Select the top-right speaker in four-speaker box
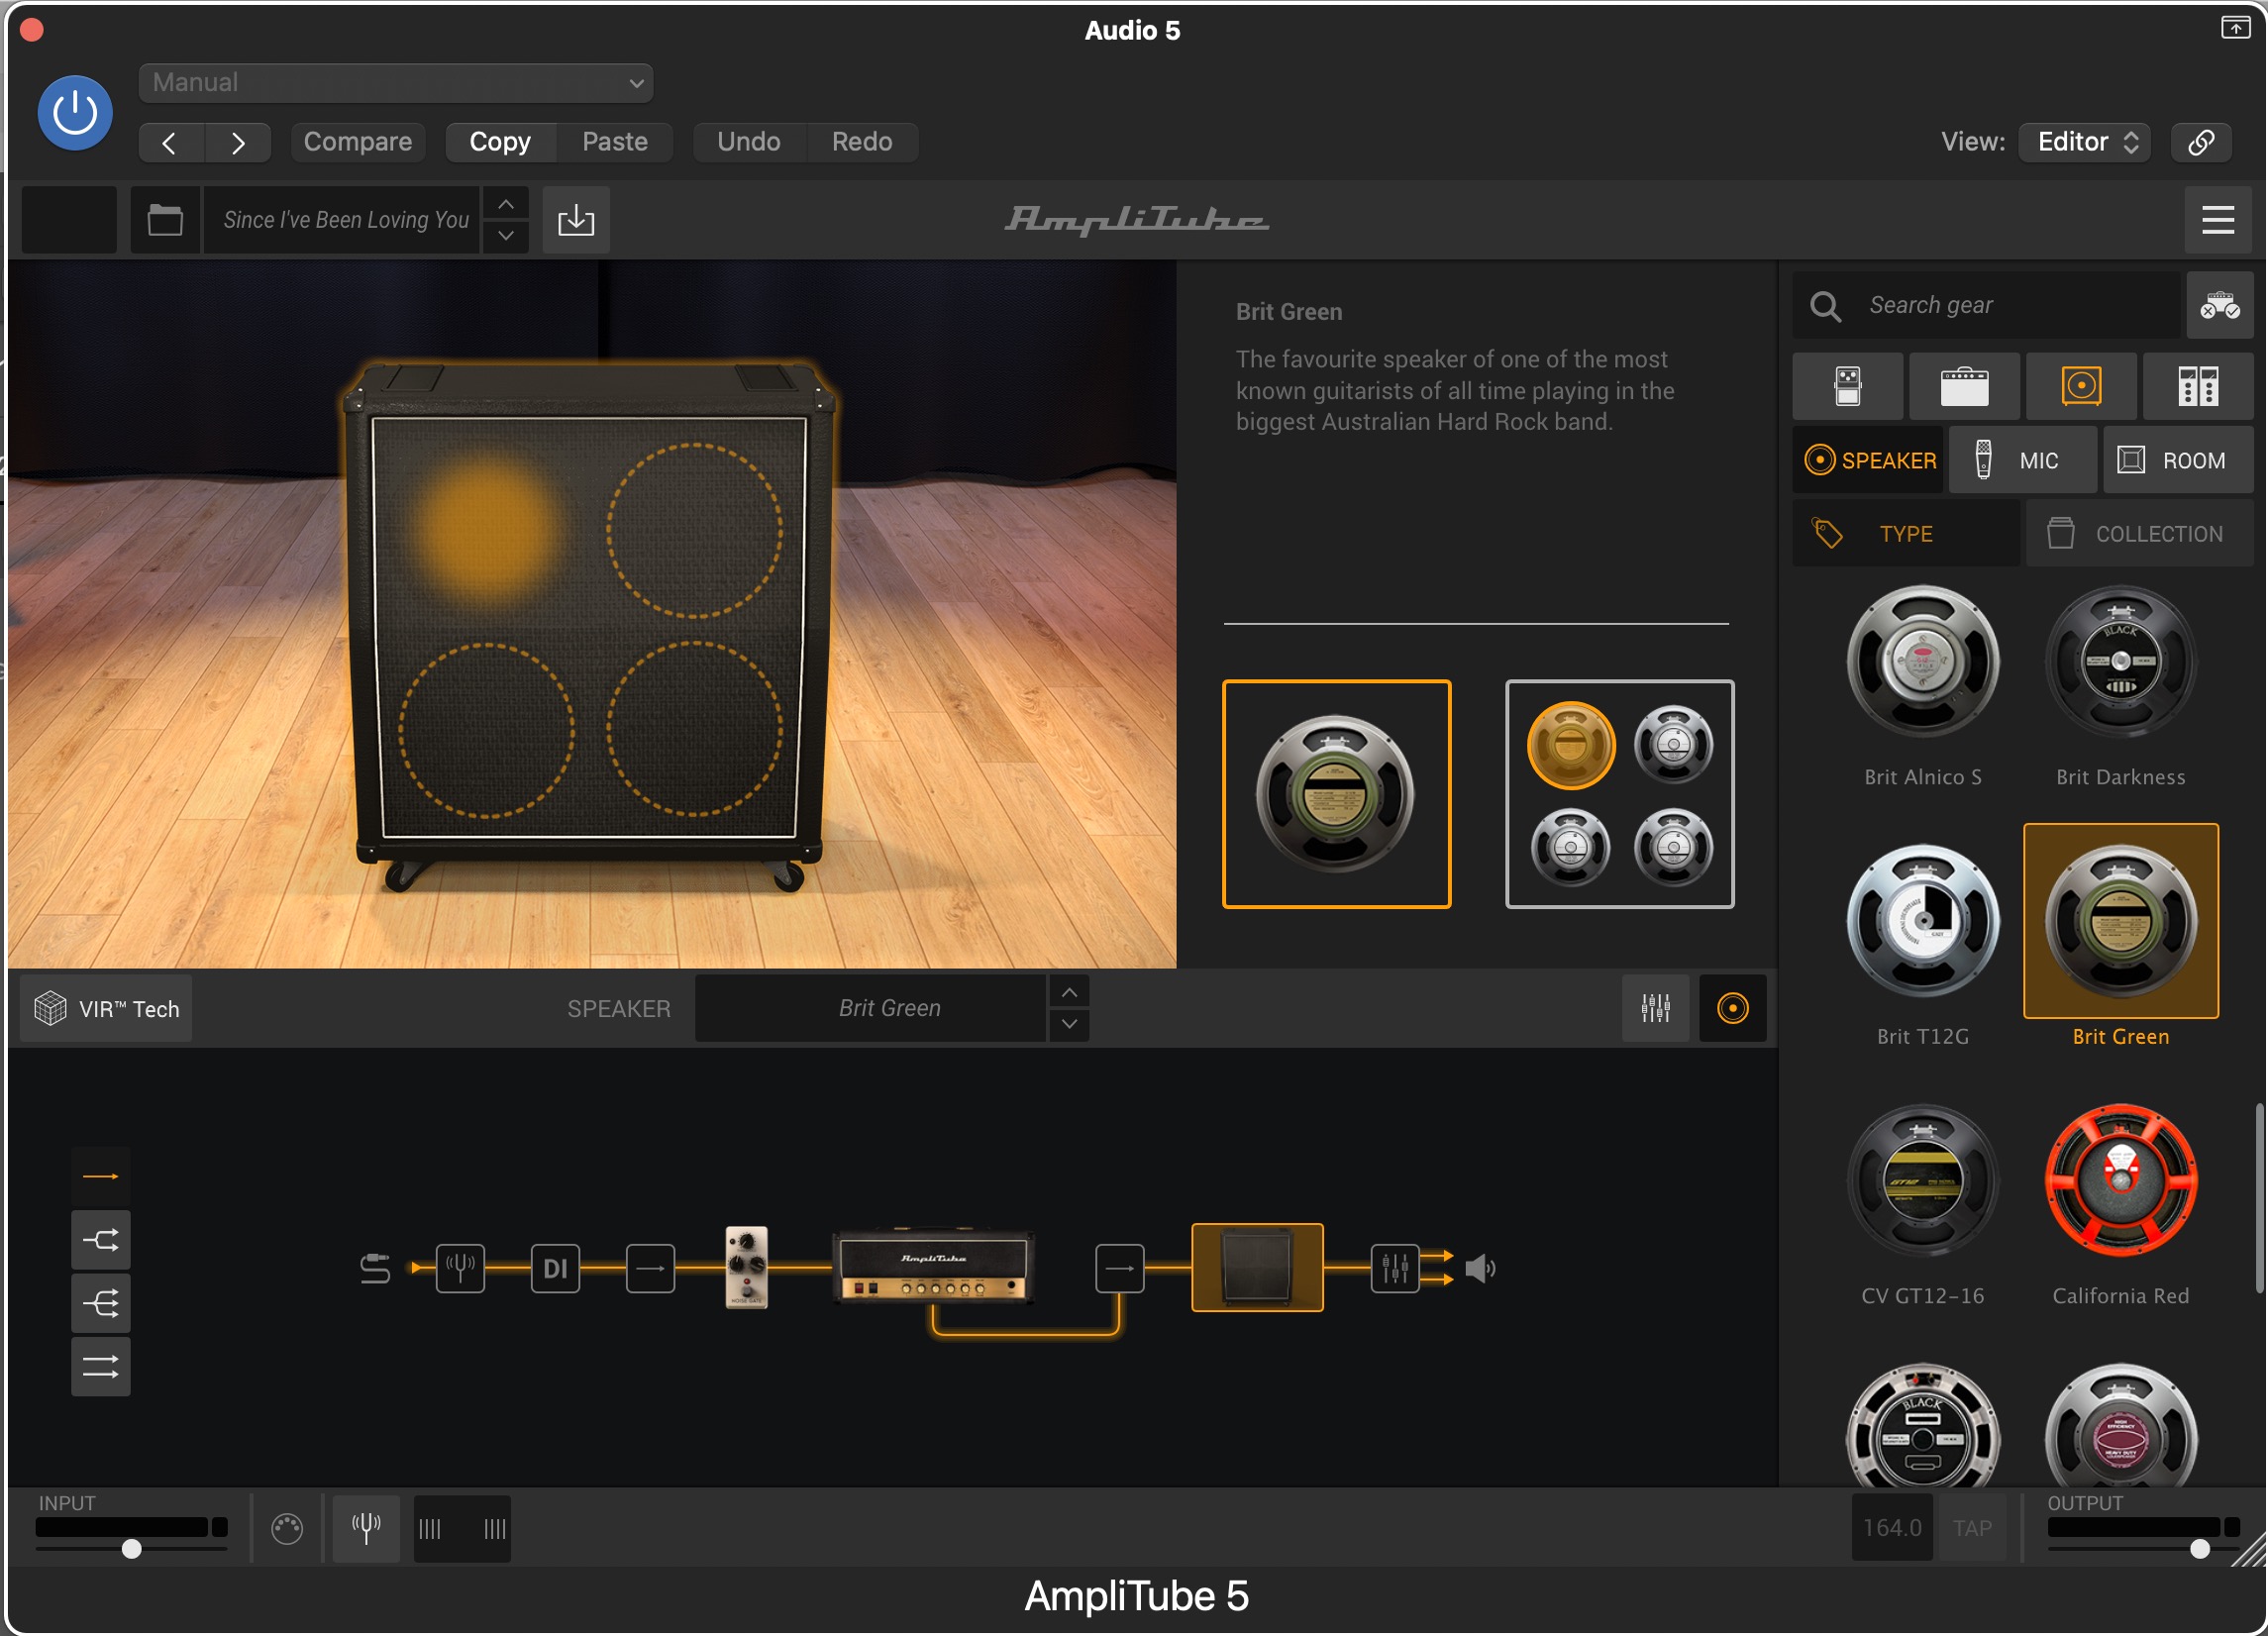The width and height of the screenshot is (2268, 1636). pos(1675,744)
